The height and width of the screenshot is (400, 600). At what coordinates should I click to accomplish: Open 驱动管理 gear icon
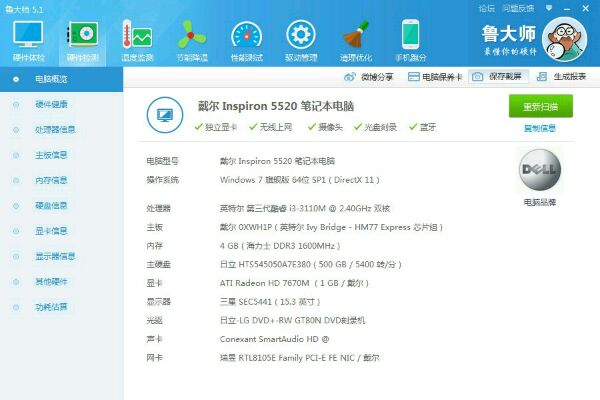point(301,35)
